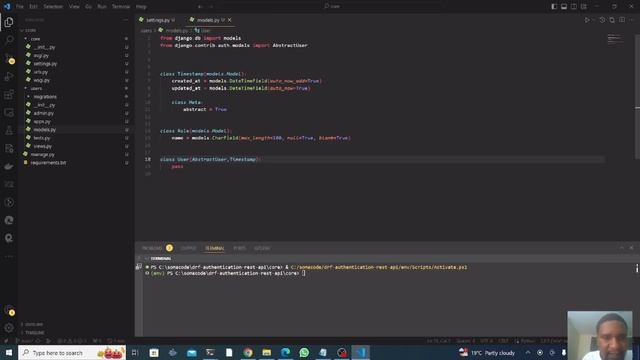Click the editor code minimap
Viewport: 640px width, 360px height.
pyautogui.click(x=614, y=39)
